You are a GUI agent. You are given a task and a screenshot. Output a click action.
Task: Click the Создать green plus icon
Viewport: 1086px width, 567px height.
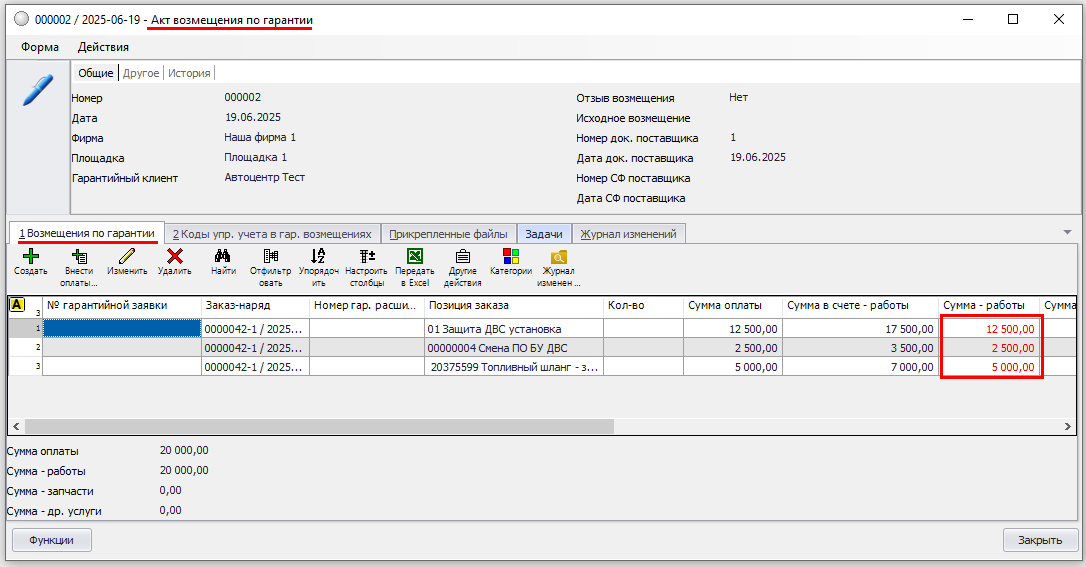(31, 257)
